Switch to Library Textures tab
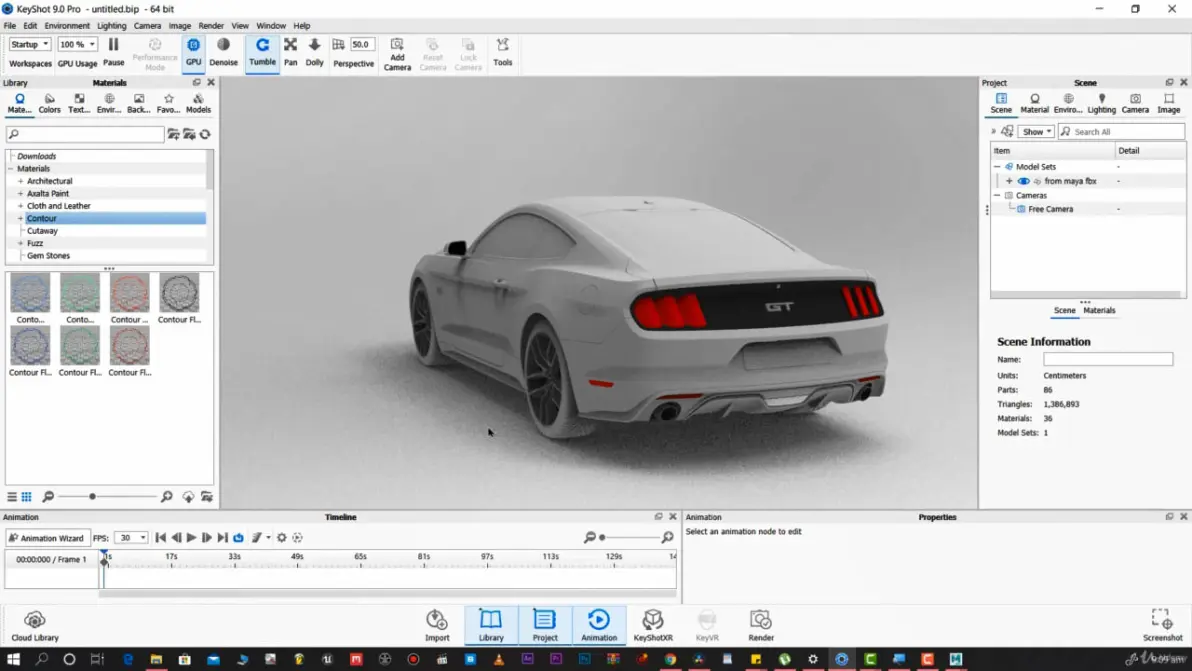The width and height of the screenshot is (1192, 671). pos(79,103)
